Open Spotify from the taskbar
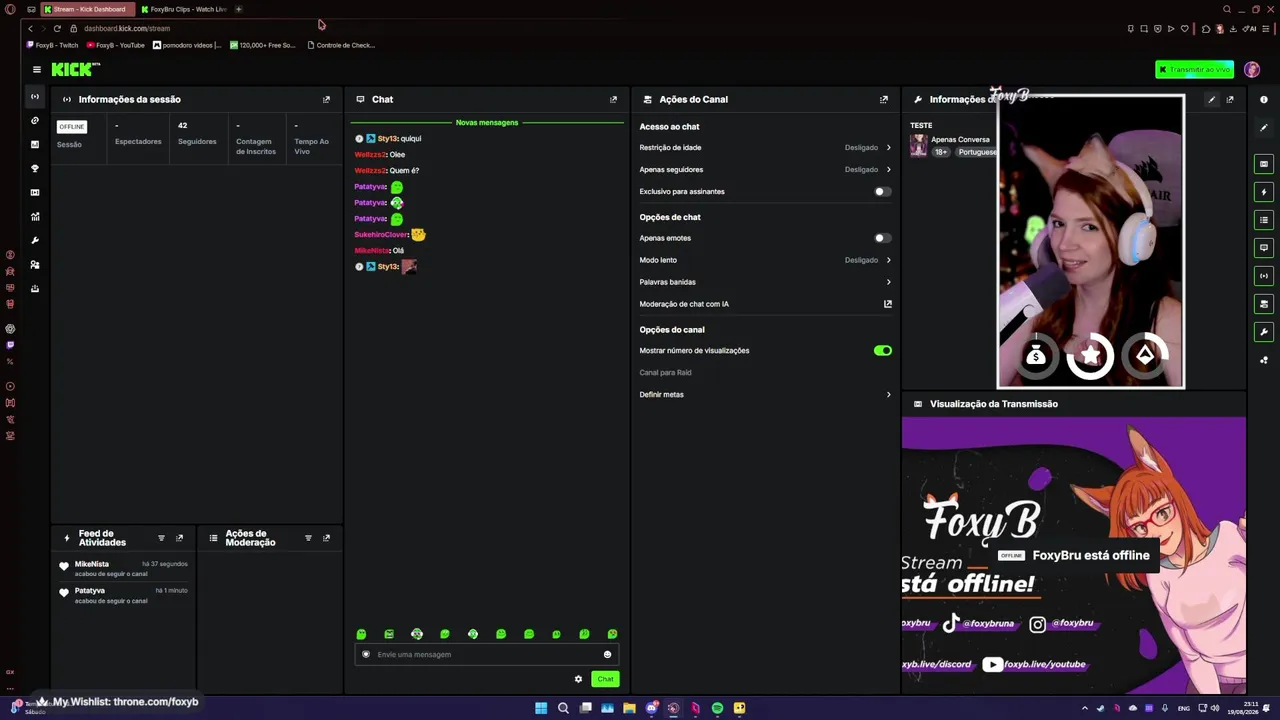Viewport: 1280px width, 720px height. [x=717, y=708]
